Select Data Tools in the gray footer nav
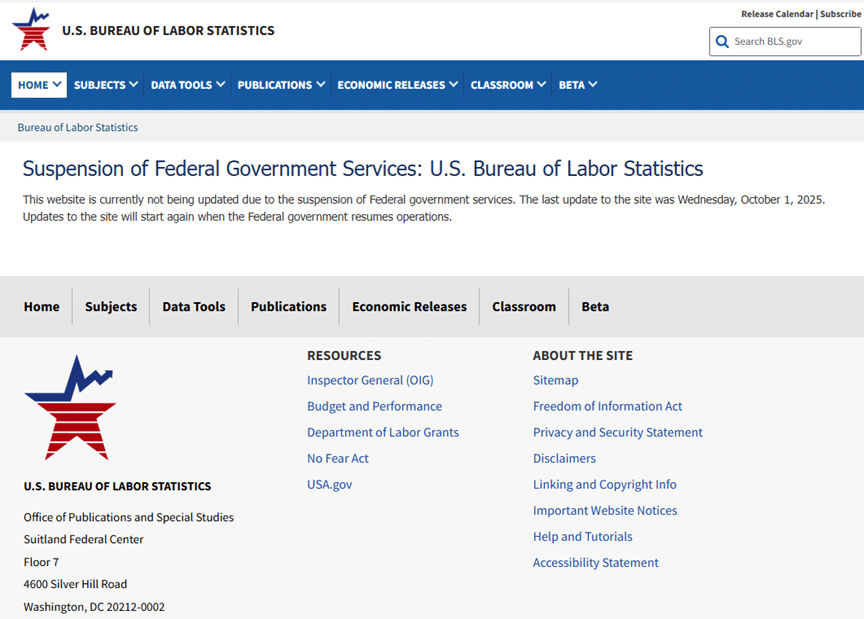This screenshot has width=864, height=619. point(194,307)
